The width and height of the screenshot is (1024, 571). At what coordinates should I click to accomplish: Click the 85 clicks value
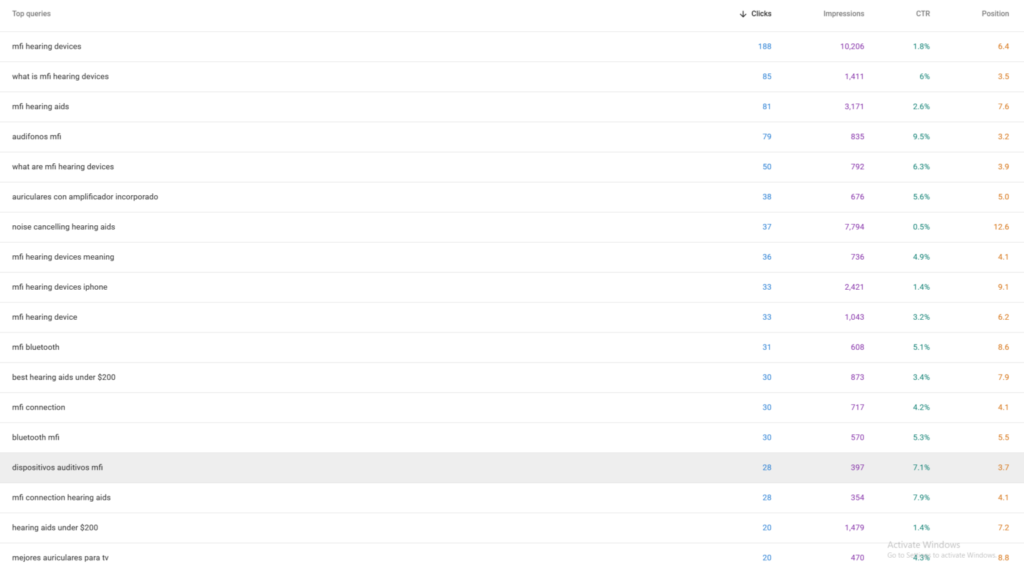[x=767, y=76]
